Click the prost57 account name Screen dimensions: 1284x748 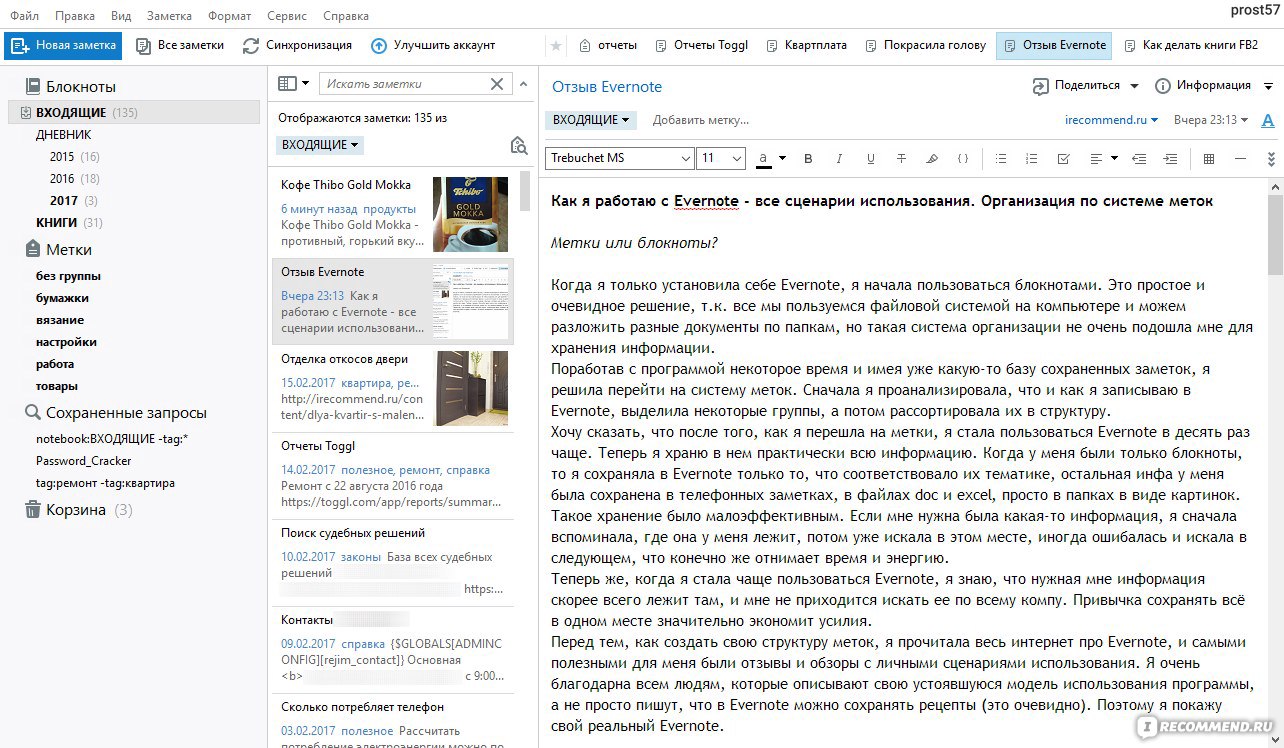point(1253,10)
